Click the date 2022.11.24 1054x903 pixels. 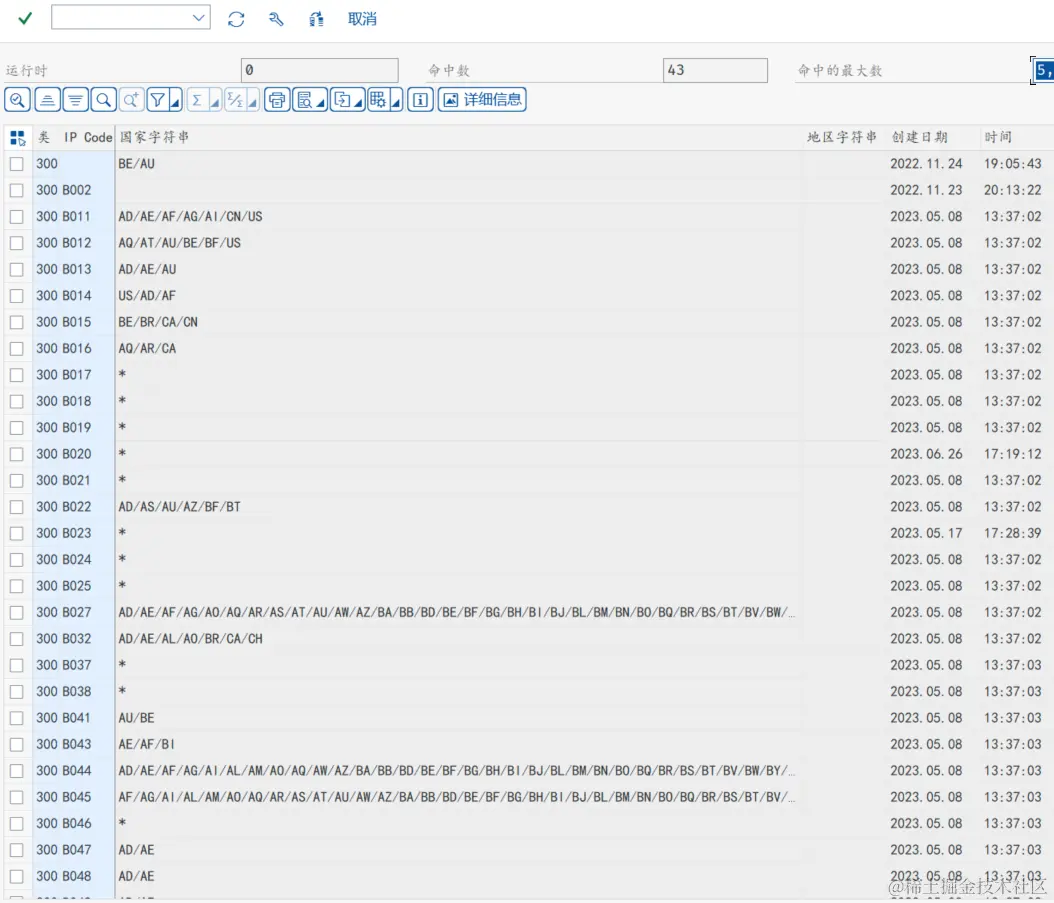click(926, 163)
